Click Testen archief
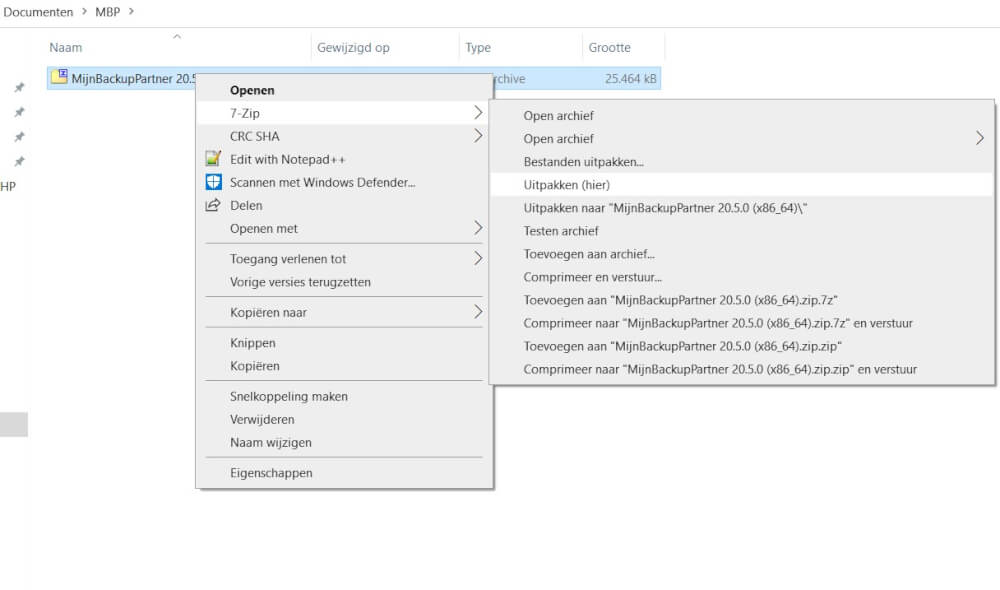 click(561, 231)
